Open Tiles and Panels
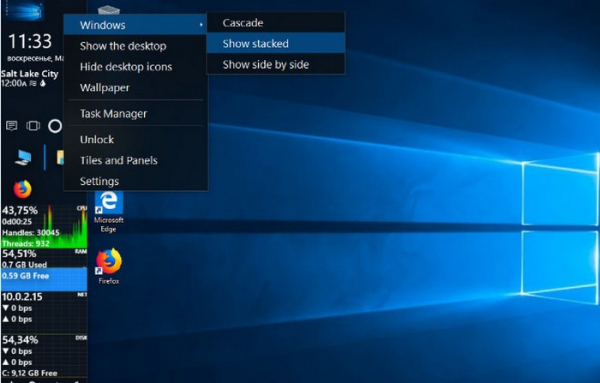Screen dimensions: 600x383 click(135, 160)
